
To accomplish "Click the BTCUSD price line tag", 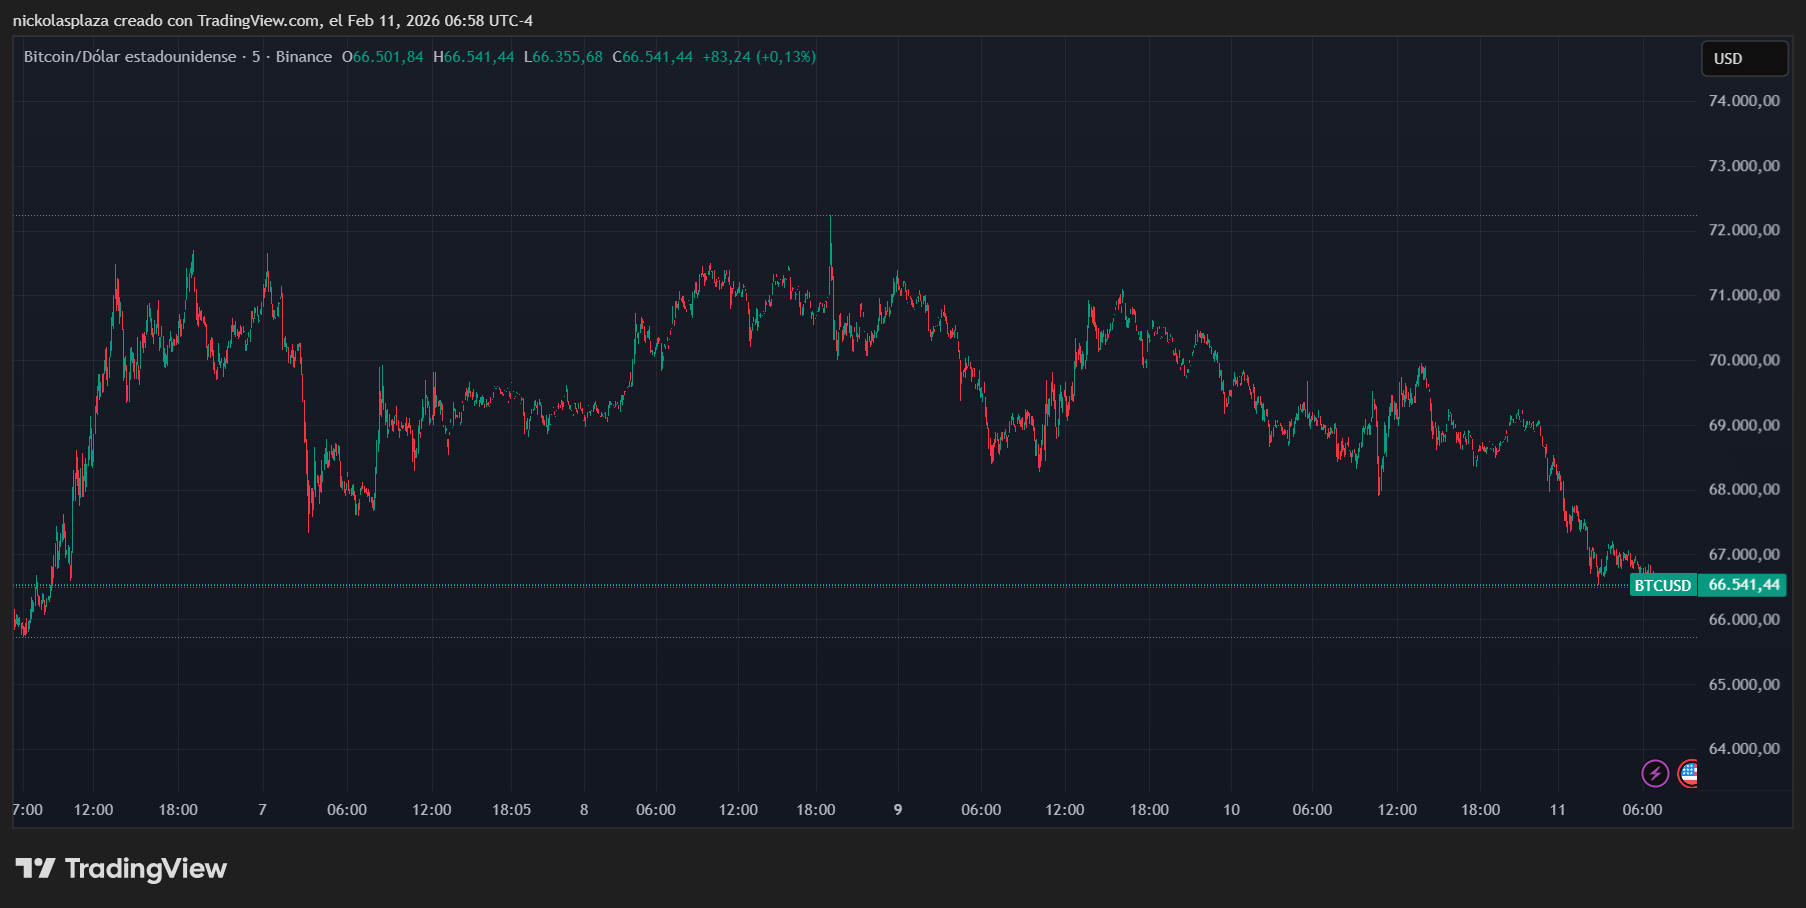I will pos(1662,585).
